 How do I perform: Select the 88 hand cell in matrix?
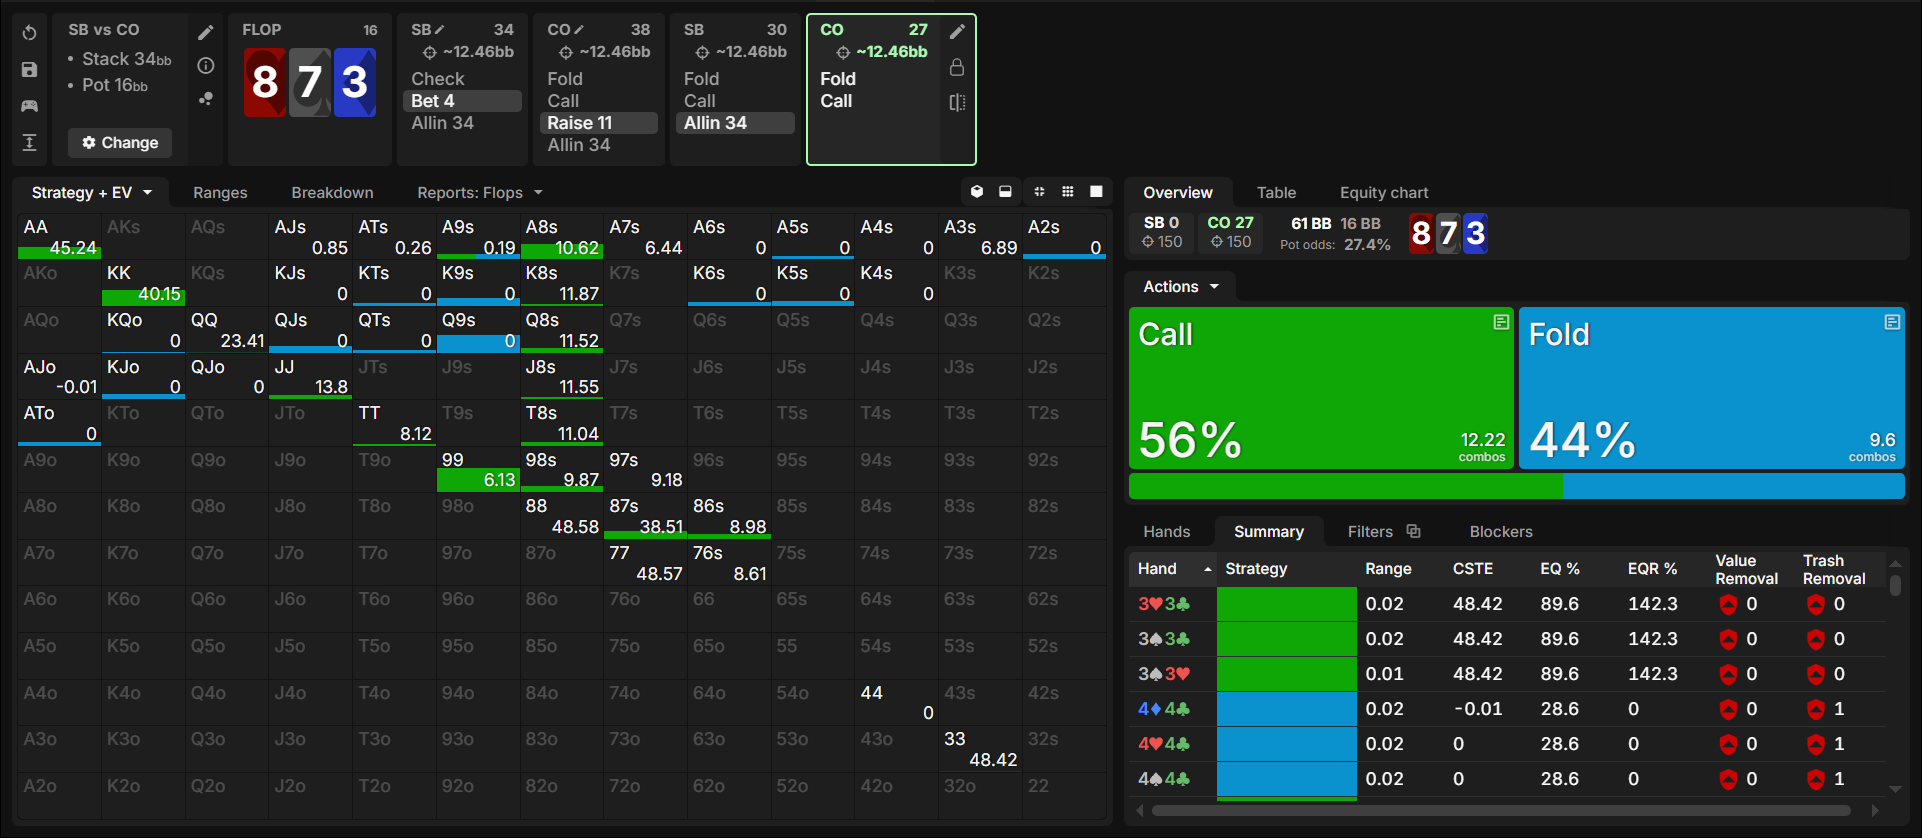click(x=561, y=516)
